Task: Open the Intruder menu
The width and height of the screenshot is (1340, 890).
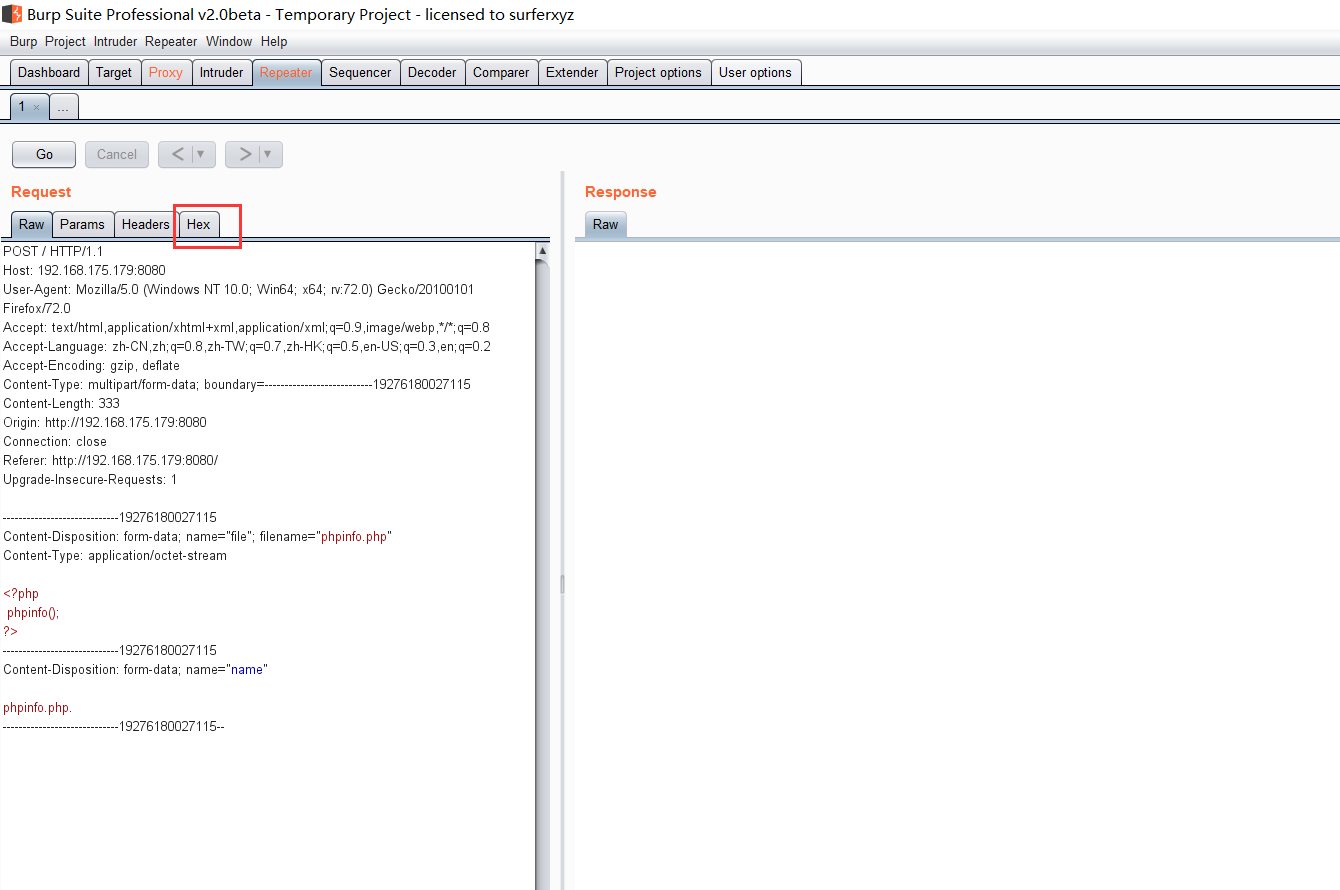Action: click(x=116, y=42)
